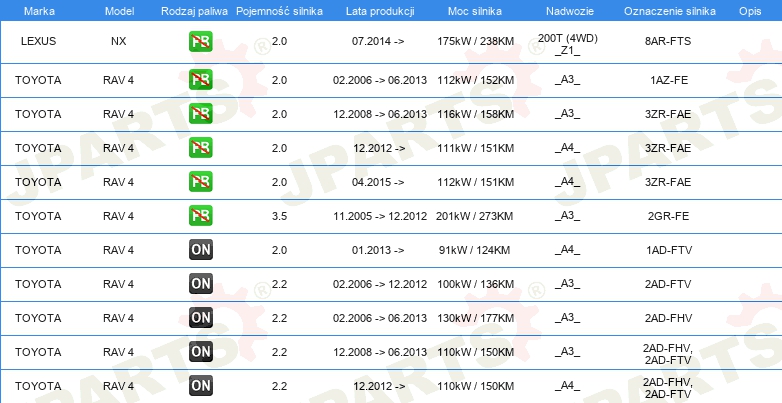This screenshot has height=403, width=782.
Task: Click the RAV 4 cell in the 04.2015 row
Action: [x=119, y=182]
